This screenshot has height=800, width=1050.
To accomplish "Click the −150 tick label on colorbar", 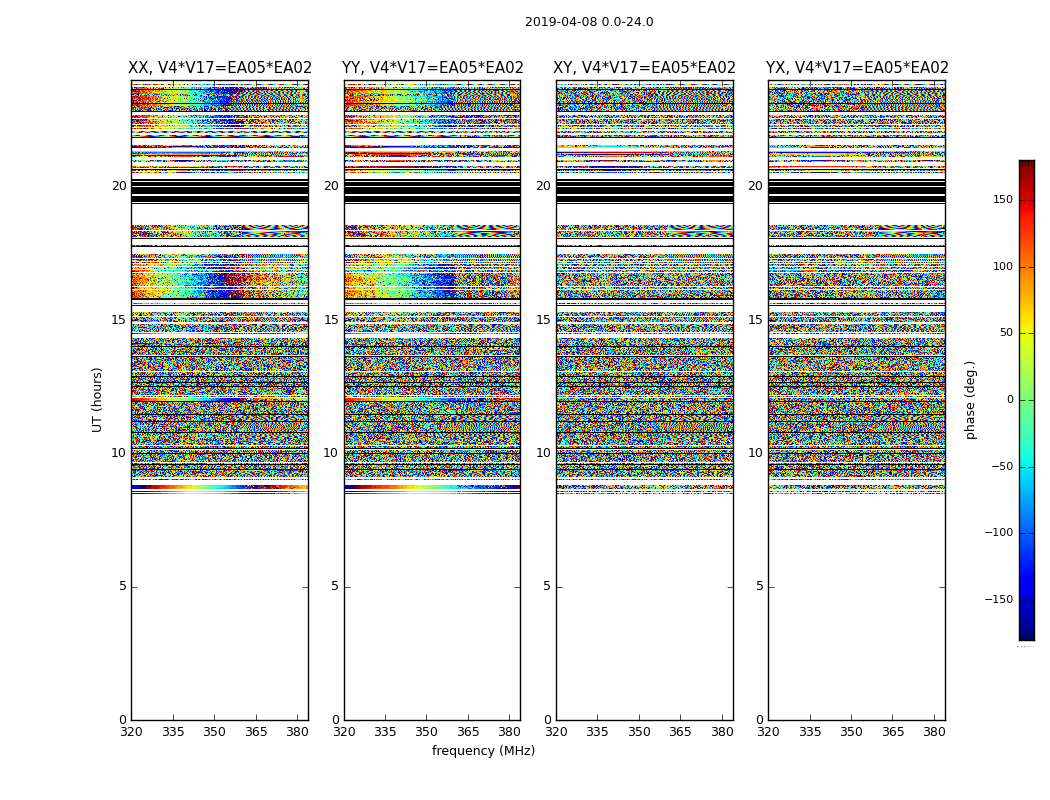I will click(x=999, y=599).
